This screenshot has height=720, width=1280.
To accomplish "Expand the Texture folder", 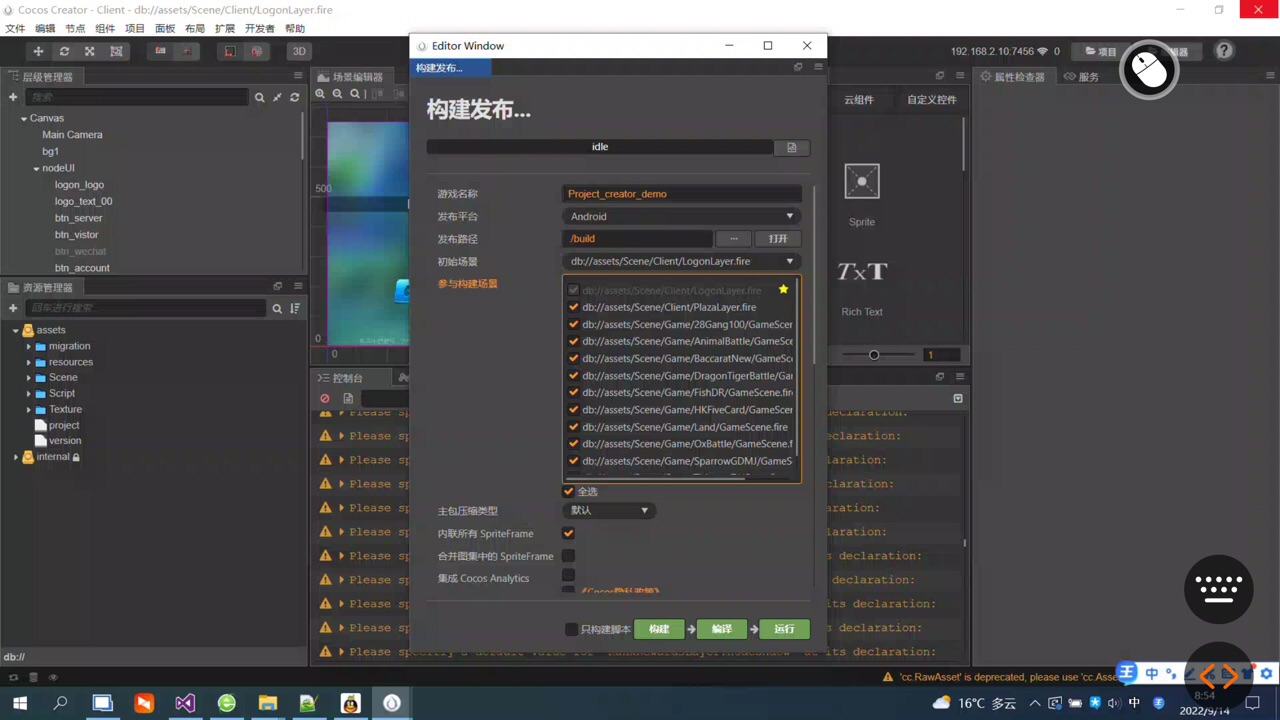I will [29, 409].
